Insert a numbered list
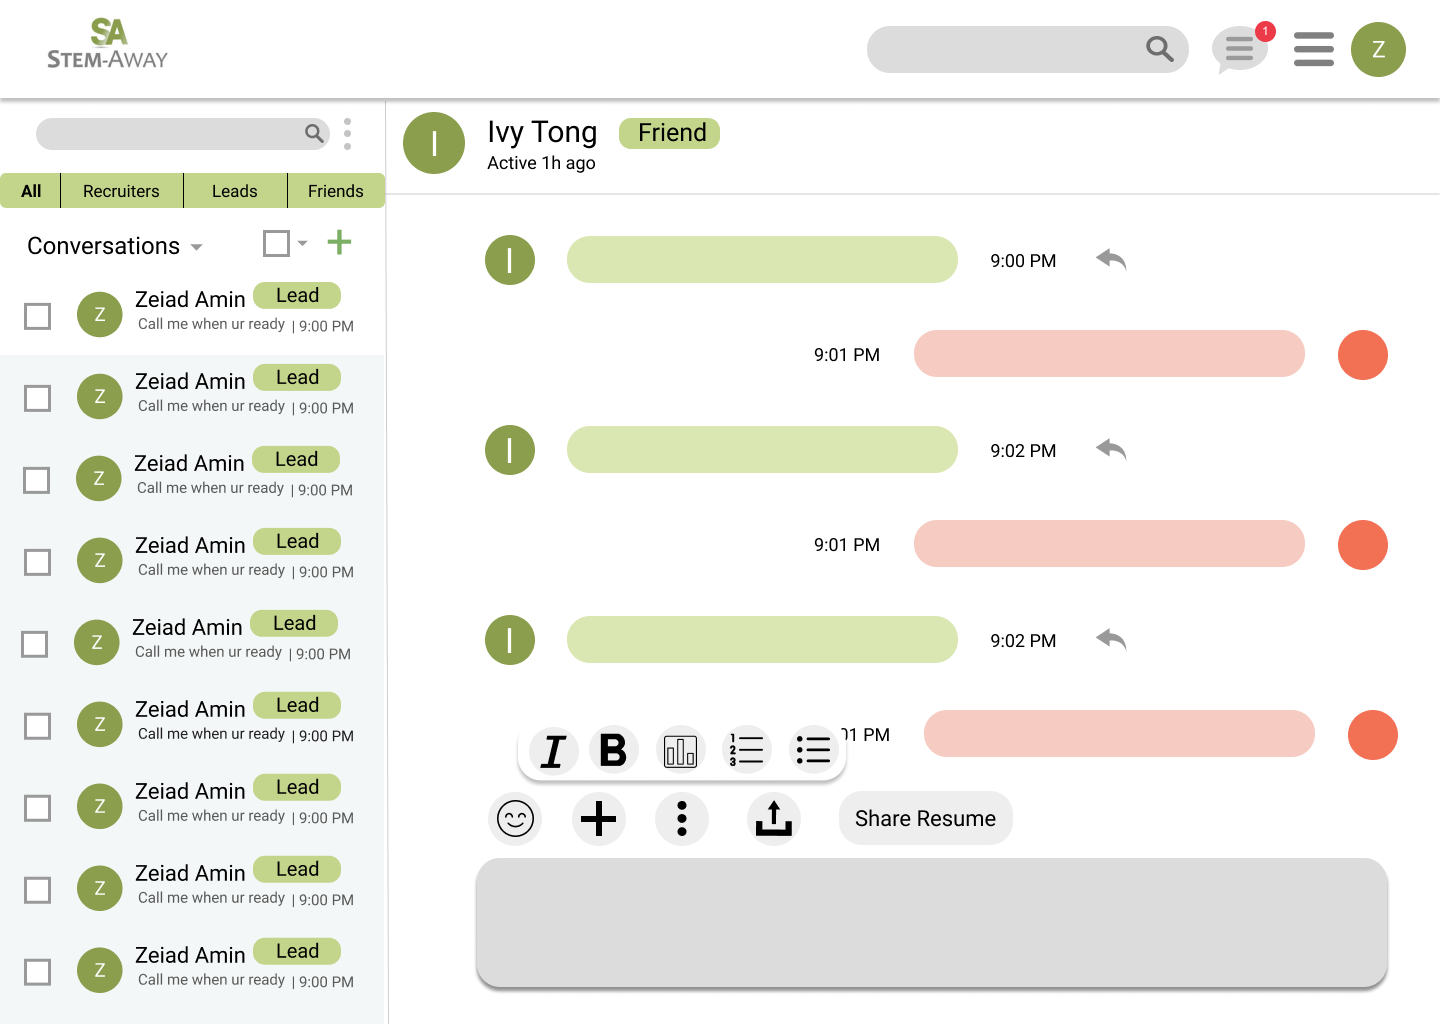 click(x=746, y=750)
